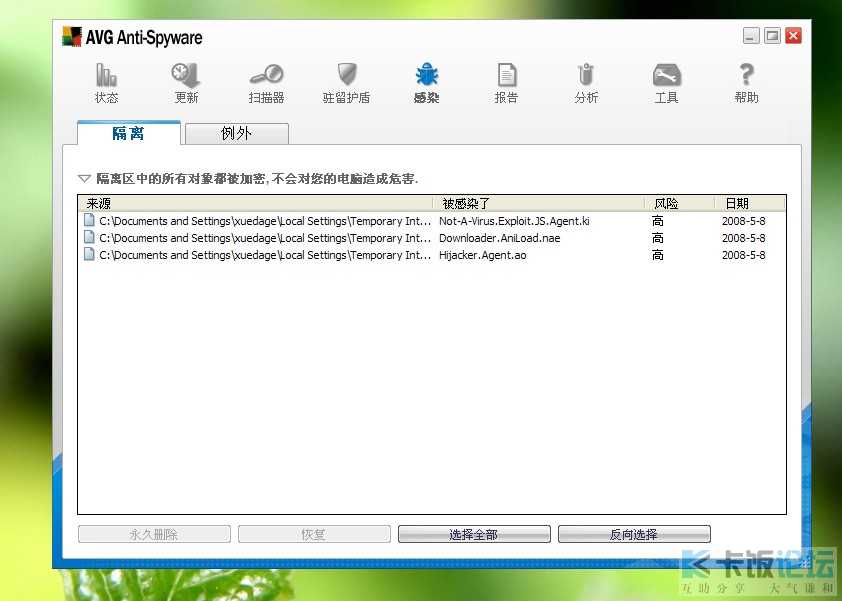Viewport: 842px width, 601px height.
Task: Sort by the 来源 column header
Action: coord(255,203)
